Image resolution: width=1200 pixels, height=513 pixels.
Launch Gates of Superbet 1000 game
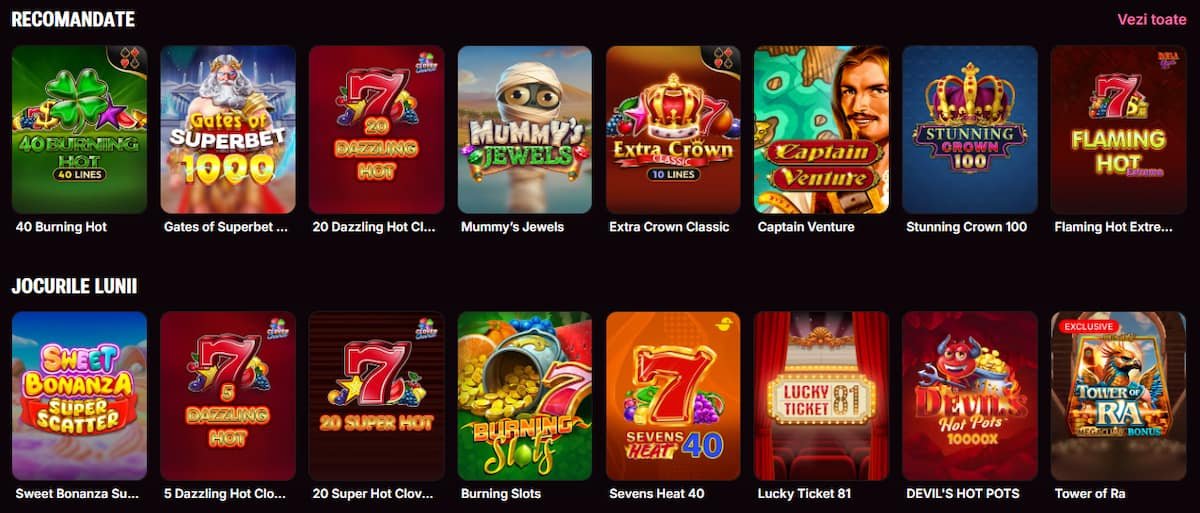[228, 129]
